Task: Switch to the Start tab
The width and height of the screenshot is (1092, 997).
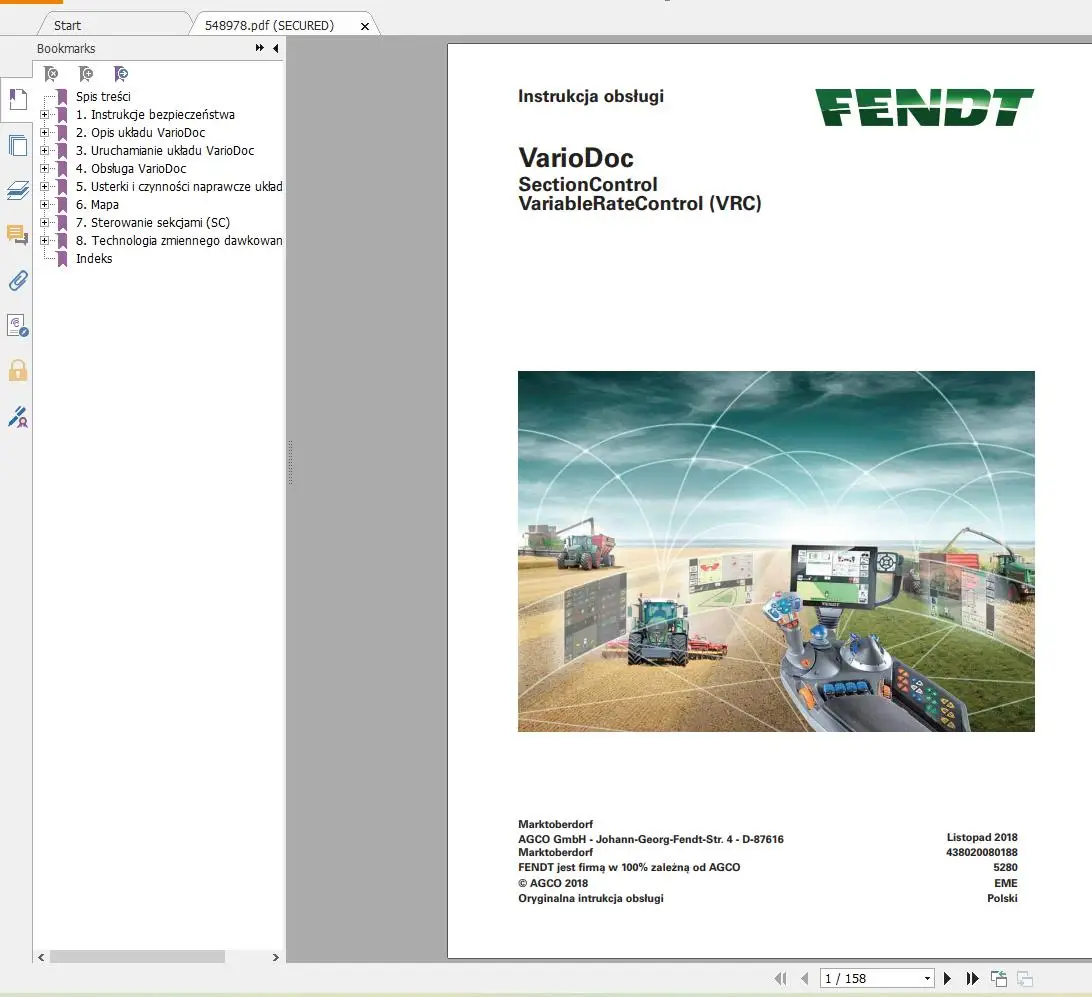Action: pyautogui.click(x=68, y=25)
